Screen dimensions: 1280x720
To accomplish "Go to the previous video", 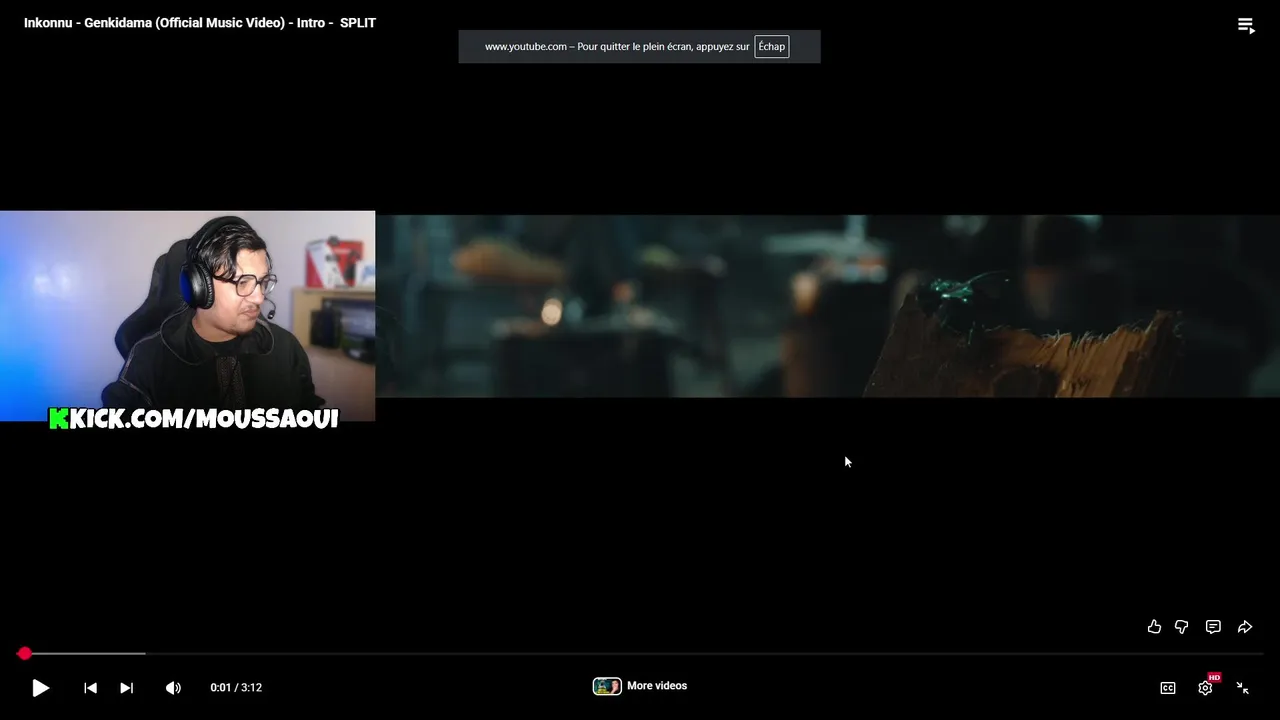I will click(90, 688).
